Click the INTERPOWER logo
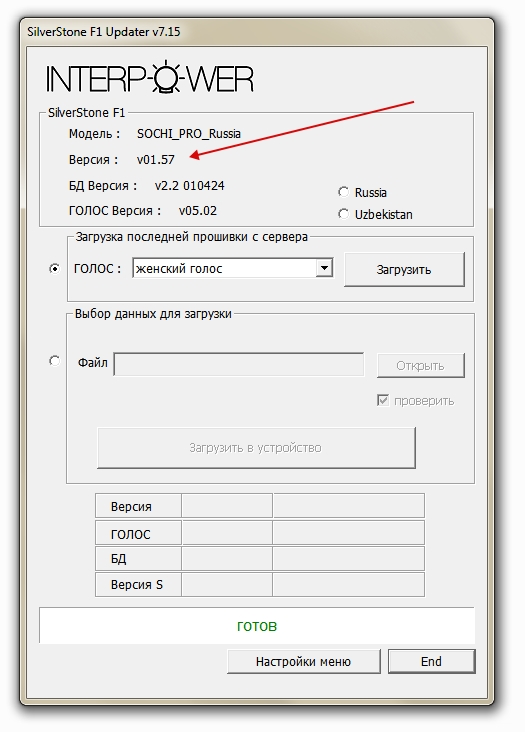The image size is (525, 732). coord(150,77)
